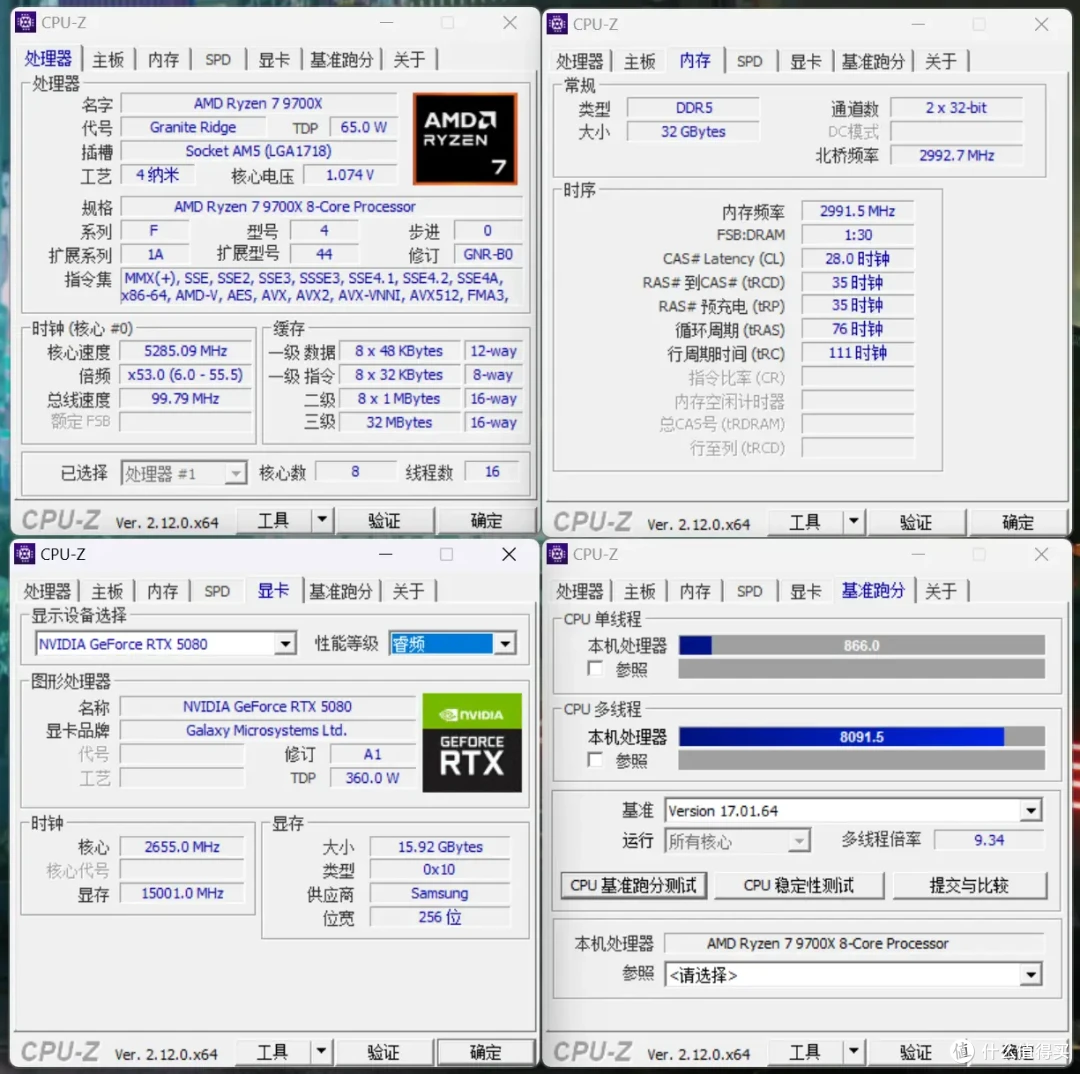Click the 插槽 Socket AM5 (LGA1718) value

tap(258, 151)
